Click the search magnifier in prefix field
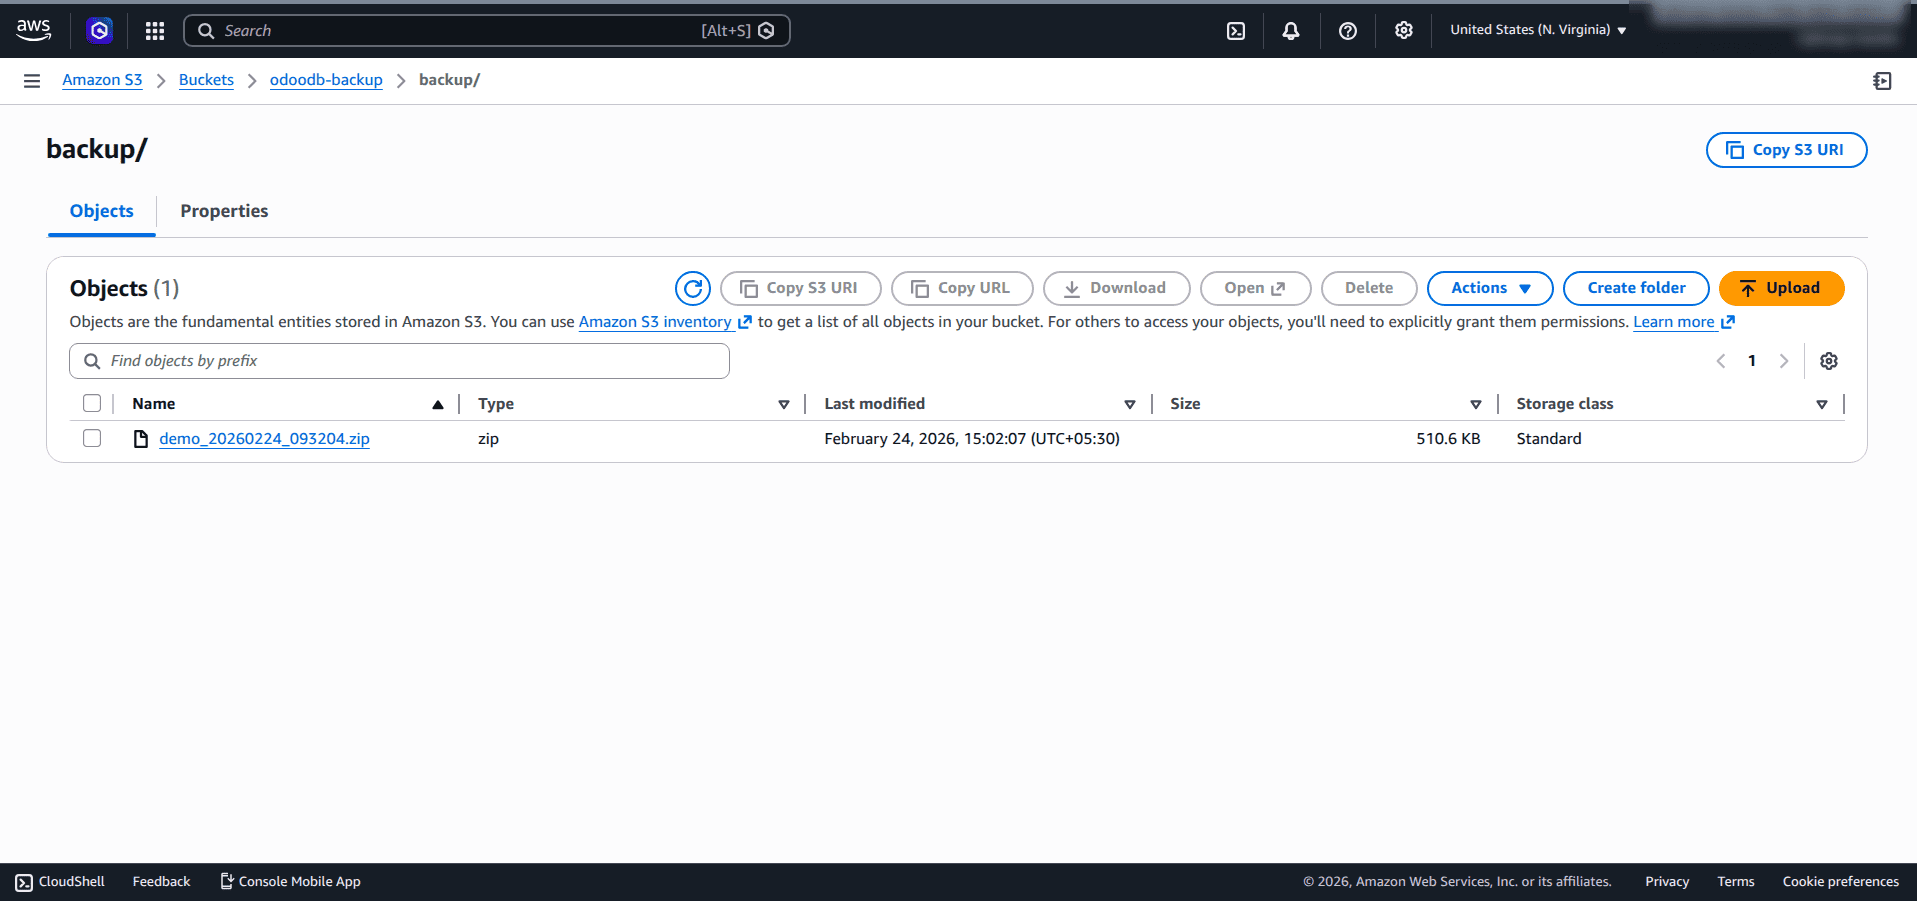The image size is (1917, 901). [92, 361]
